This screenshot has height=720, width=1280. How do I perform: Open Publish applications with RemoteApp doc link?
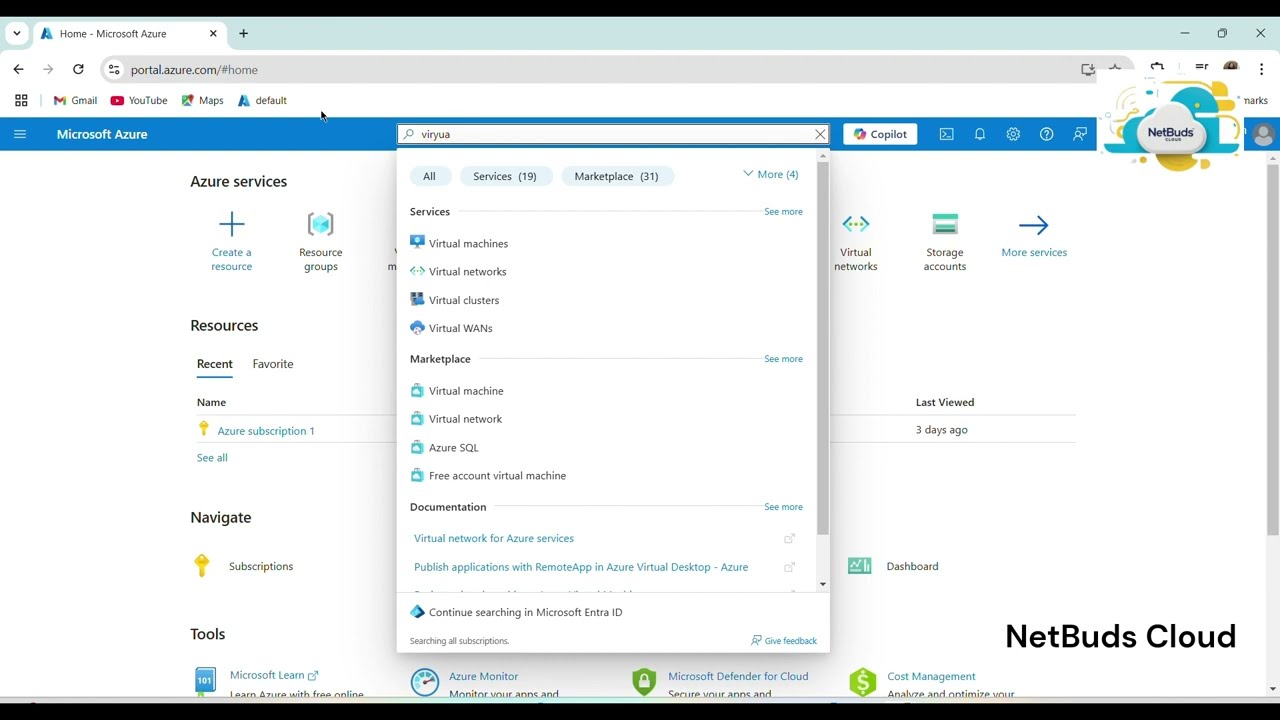coord(581,567)
